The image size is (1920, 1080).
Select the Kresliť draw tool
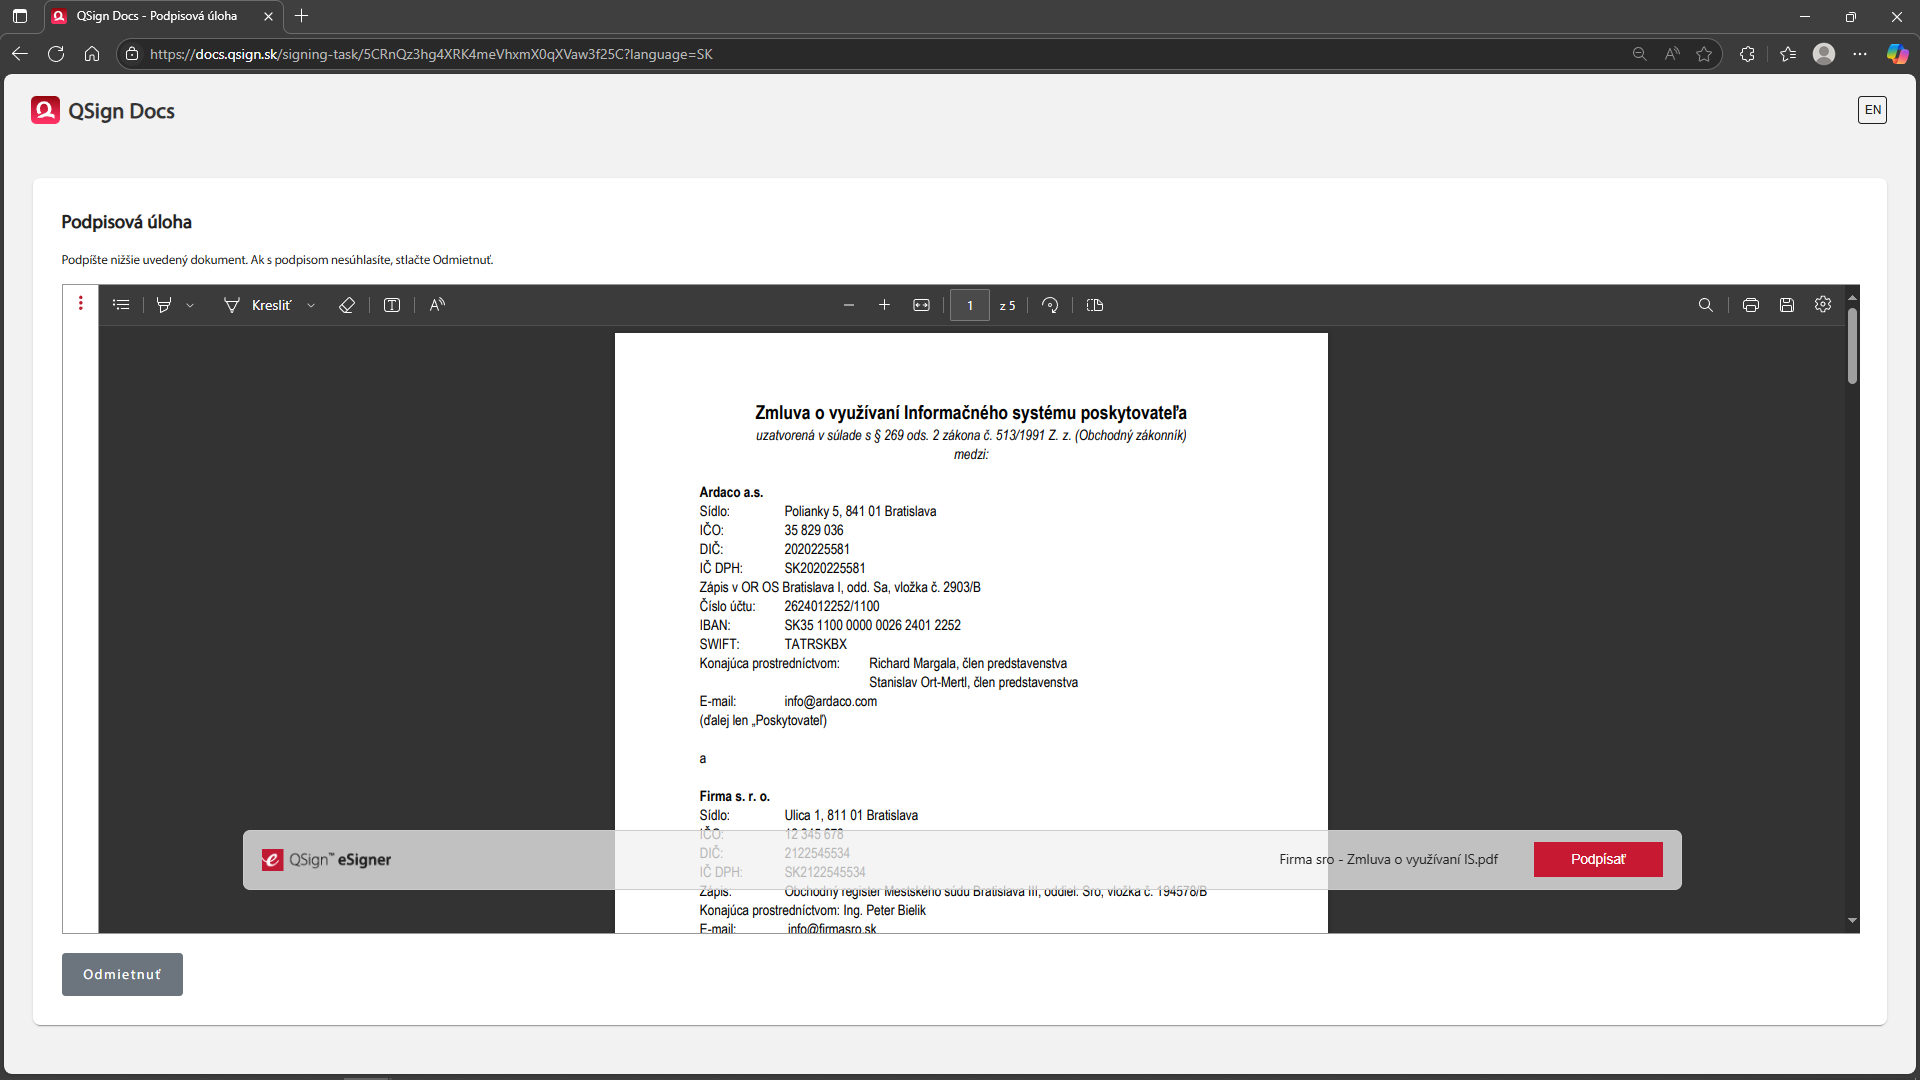258,305
